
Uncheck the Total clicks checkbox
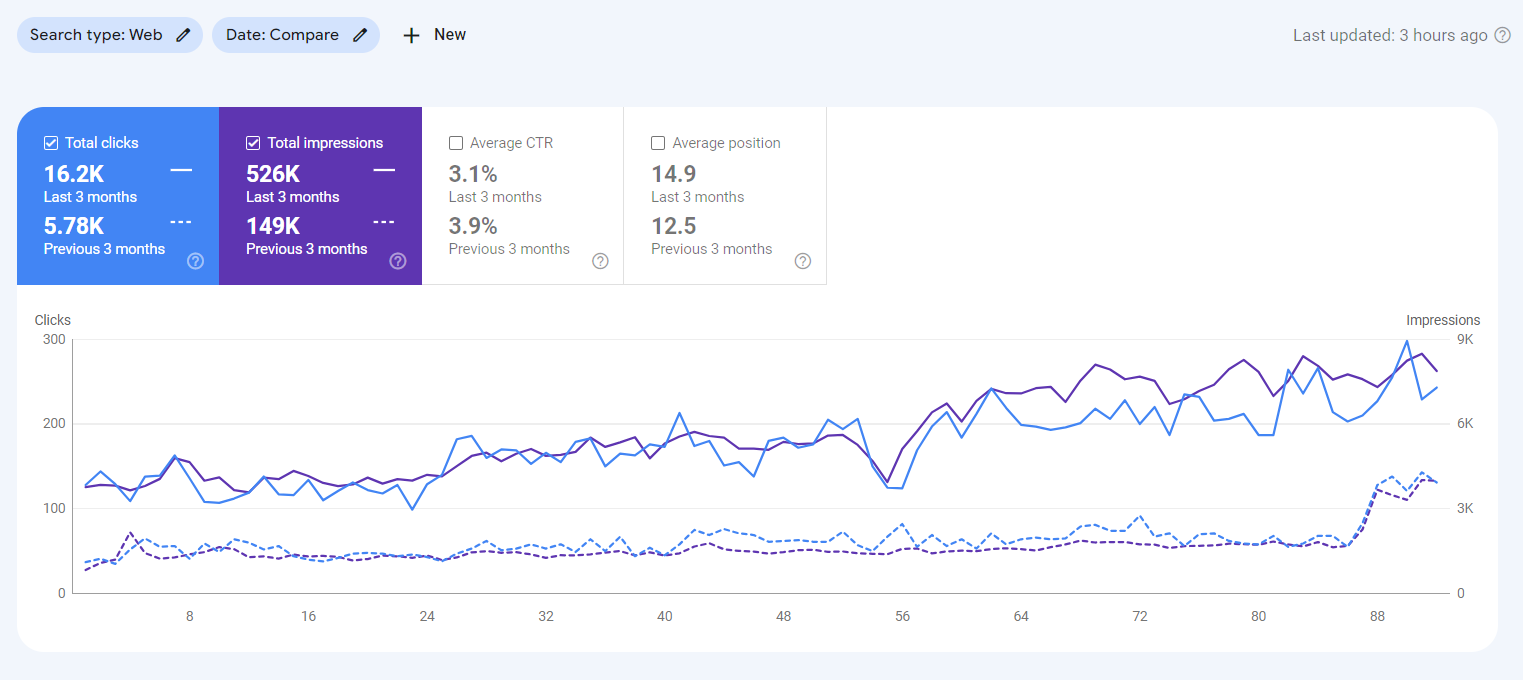[51, 143]
